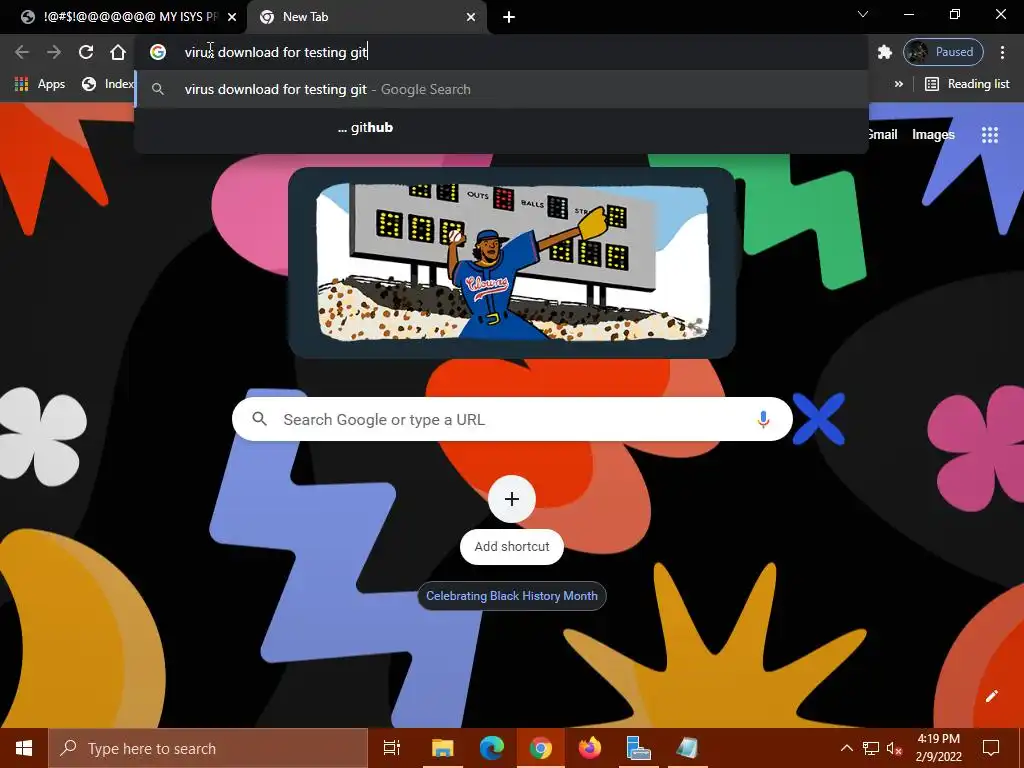1024x768 pixels.
Task: Open network status in the tray
Action: tap(871, 748)
